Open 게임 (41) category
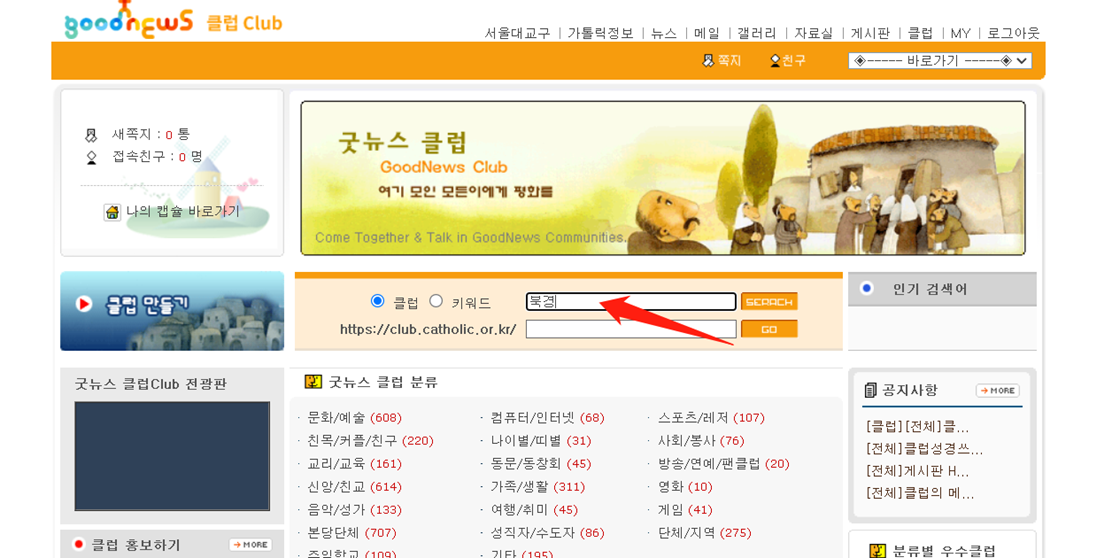 684,510
